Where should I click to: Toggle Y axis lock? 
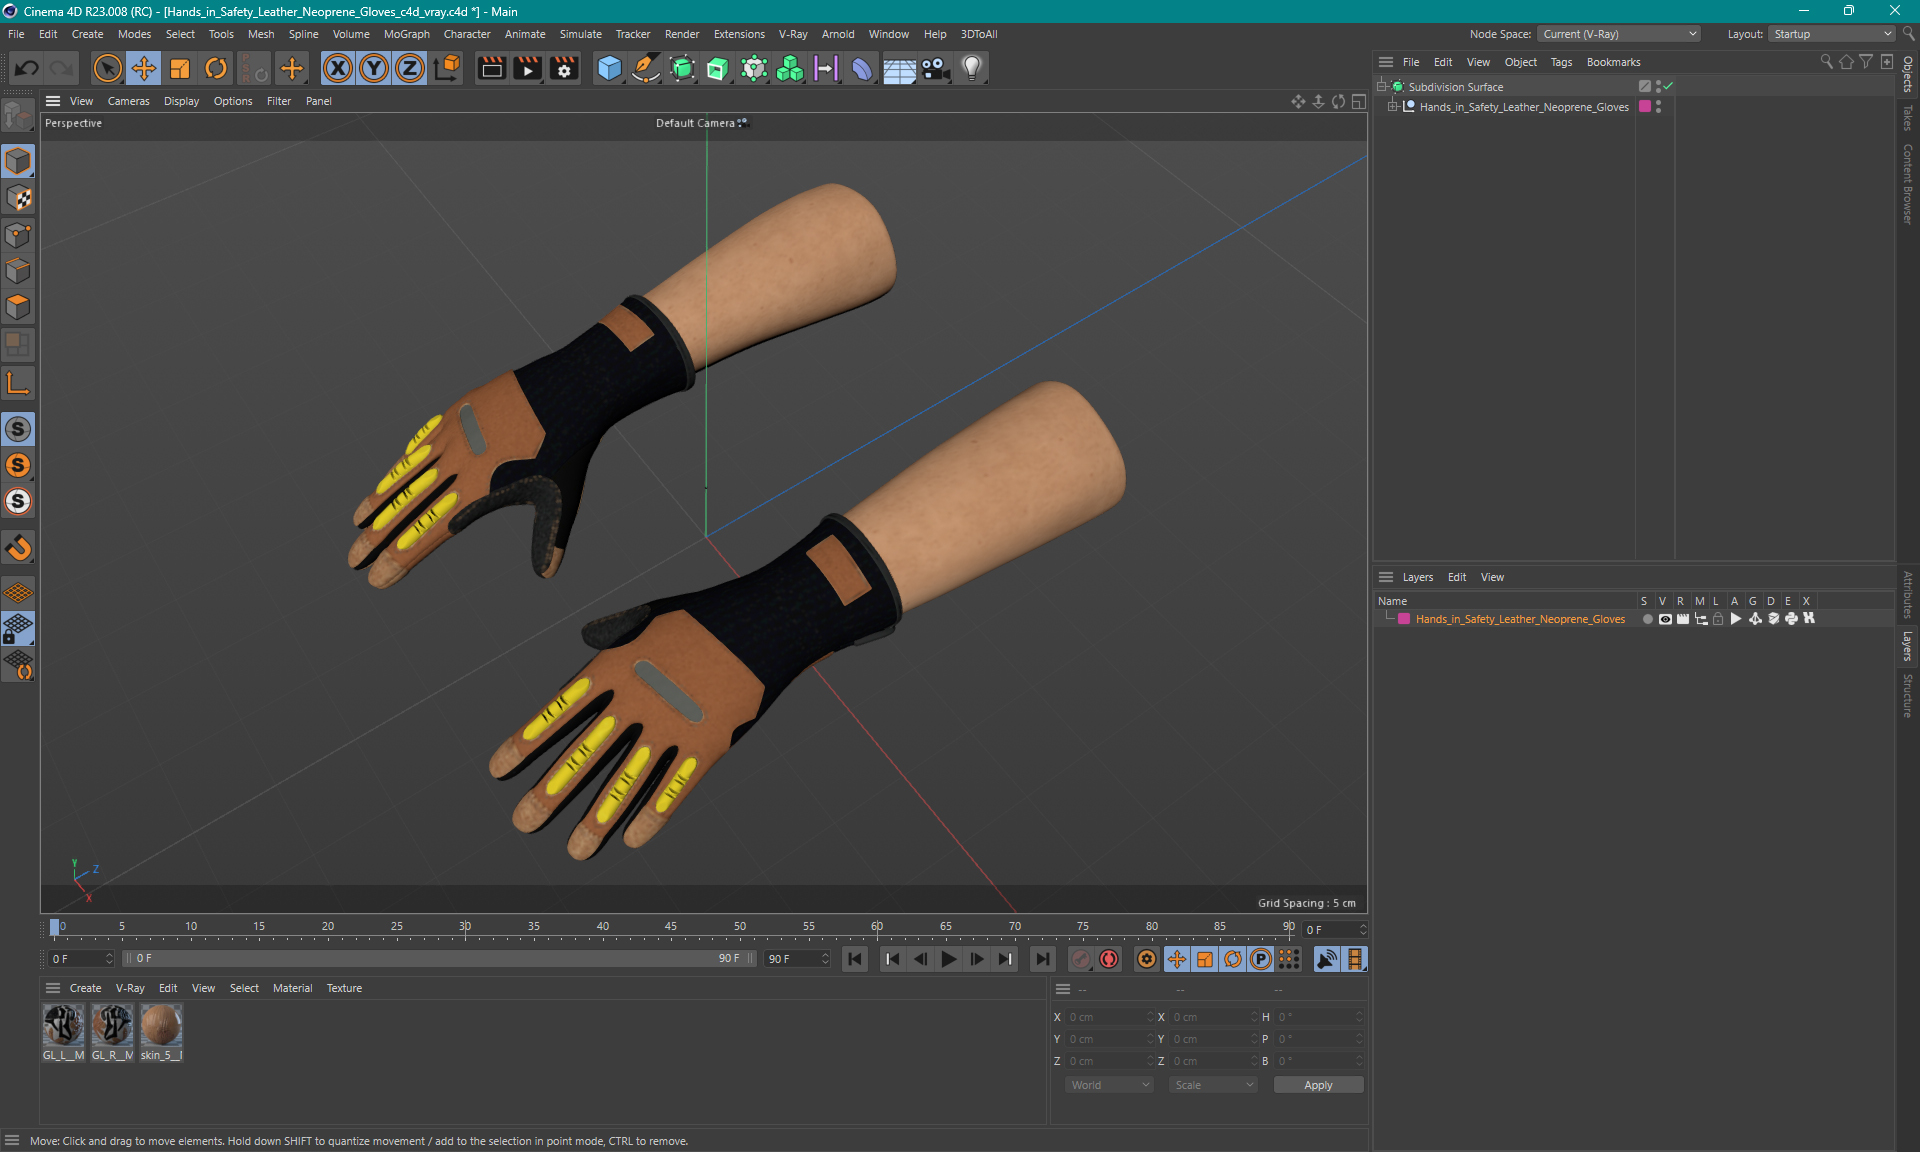374,68
